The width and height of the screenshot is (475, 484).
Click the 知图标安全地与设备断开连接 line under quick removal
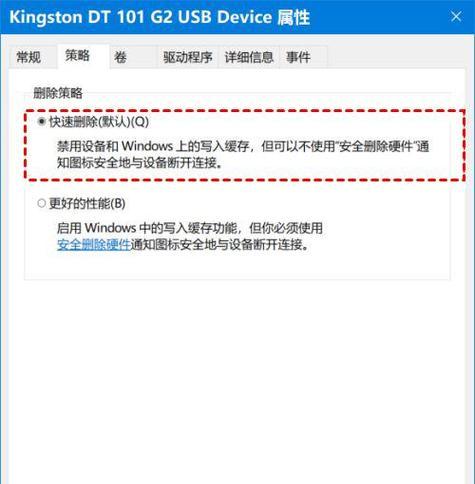[x=139, y=163]
